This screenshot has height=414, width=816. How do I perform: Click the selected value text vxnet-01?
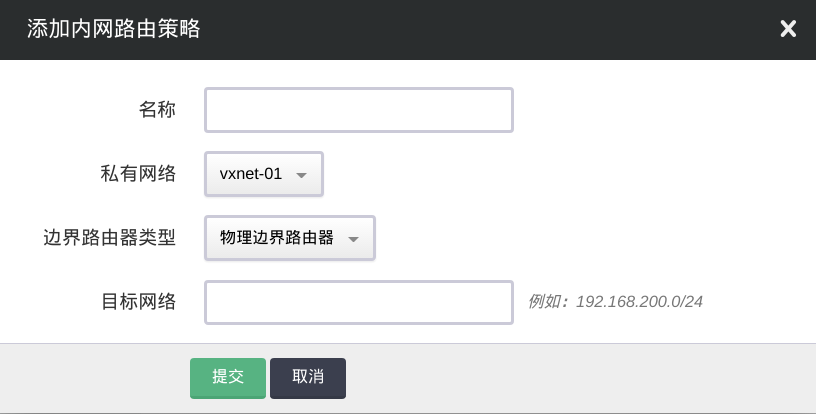tap(251, 174)
